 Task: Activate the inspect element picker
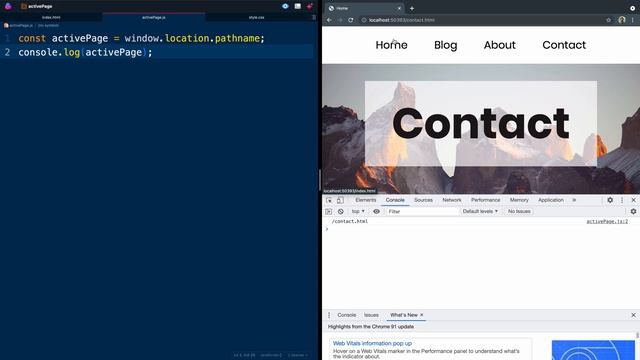329,200
